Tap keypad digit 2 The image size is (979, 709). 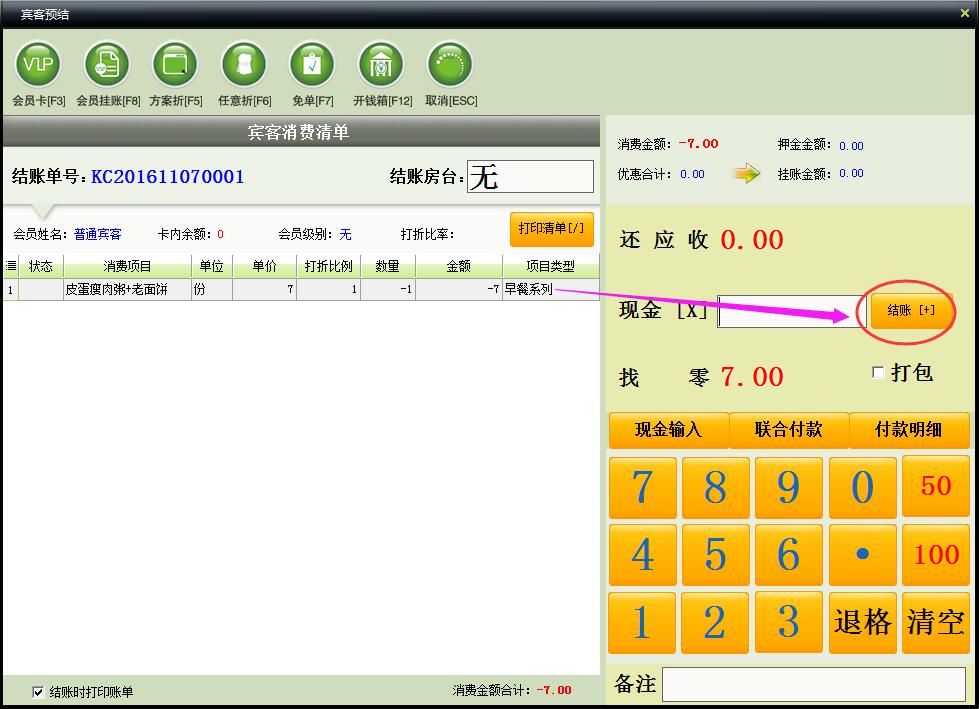716,622
